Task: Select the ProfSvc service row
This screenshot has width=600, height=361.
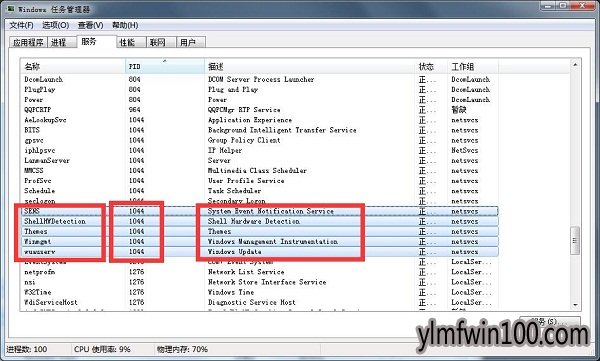Action: [x=259, y=181]
